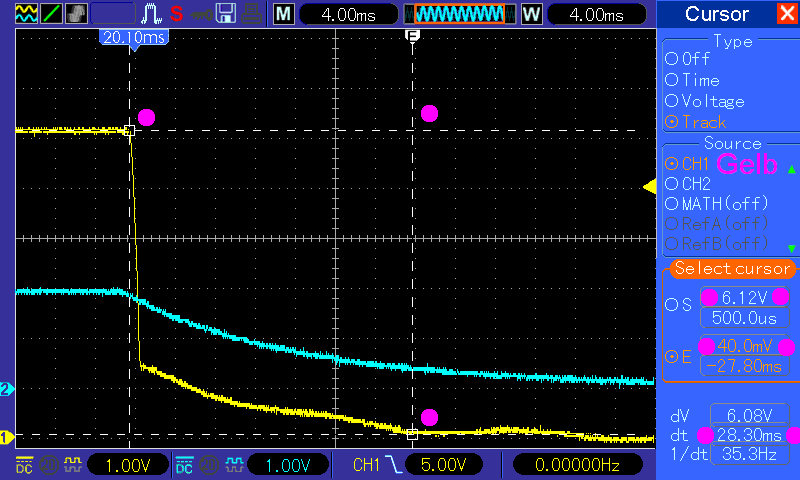Click the CH1 yellow DC coupling icon

24,465
